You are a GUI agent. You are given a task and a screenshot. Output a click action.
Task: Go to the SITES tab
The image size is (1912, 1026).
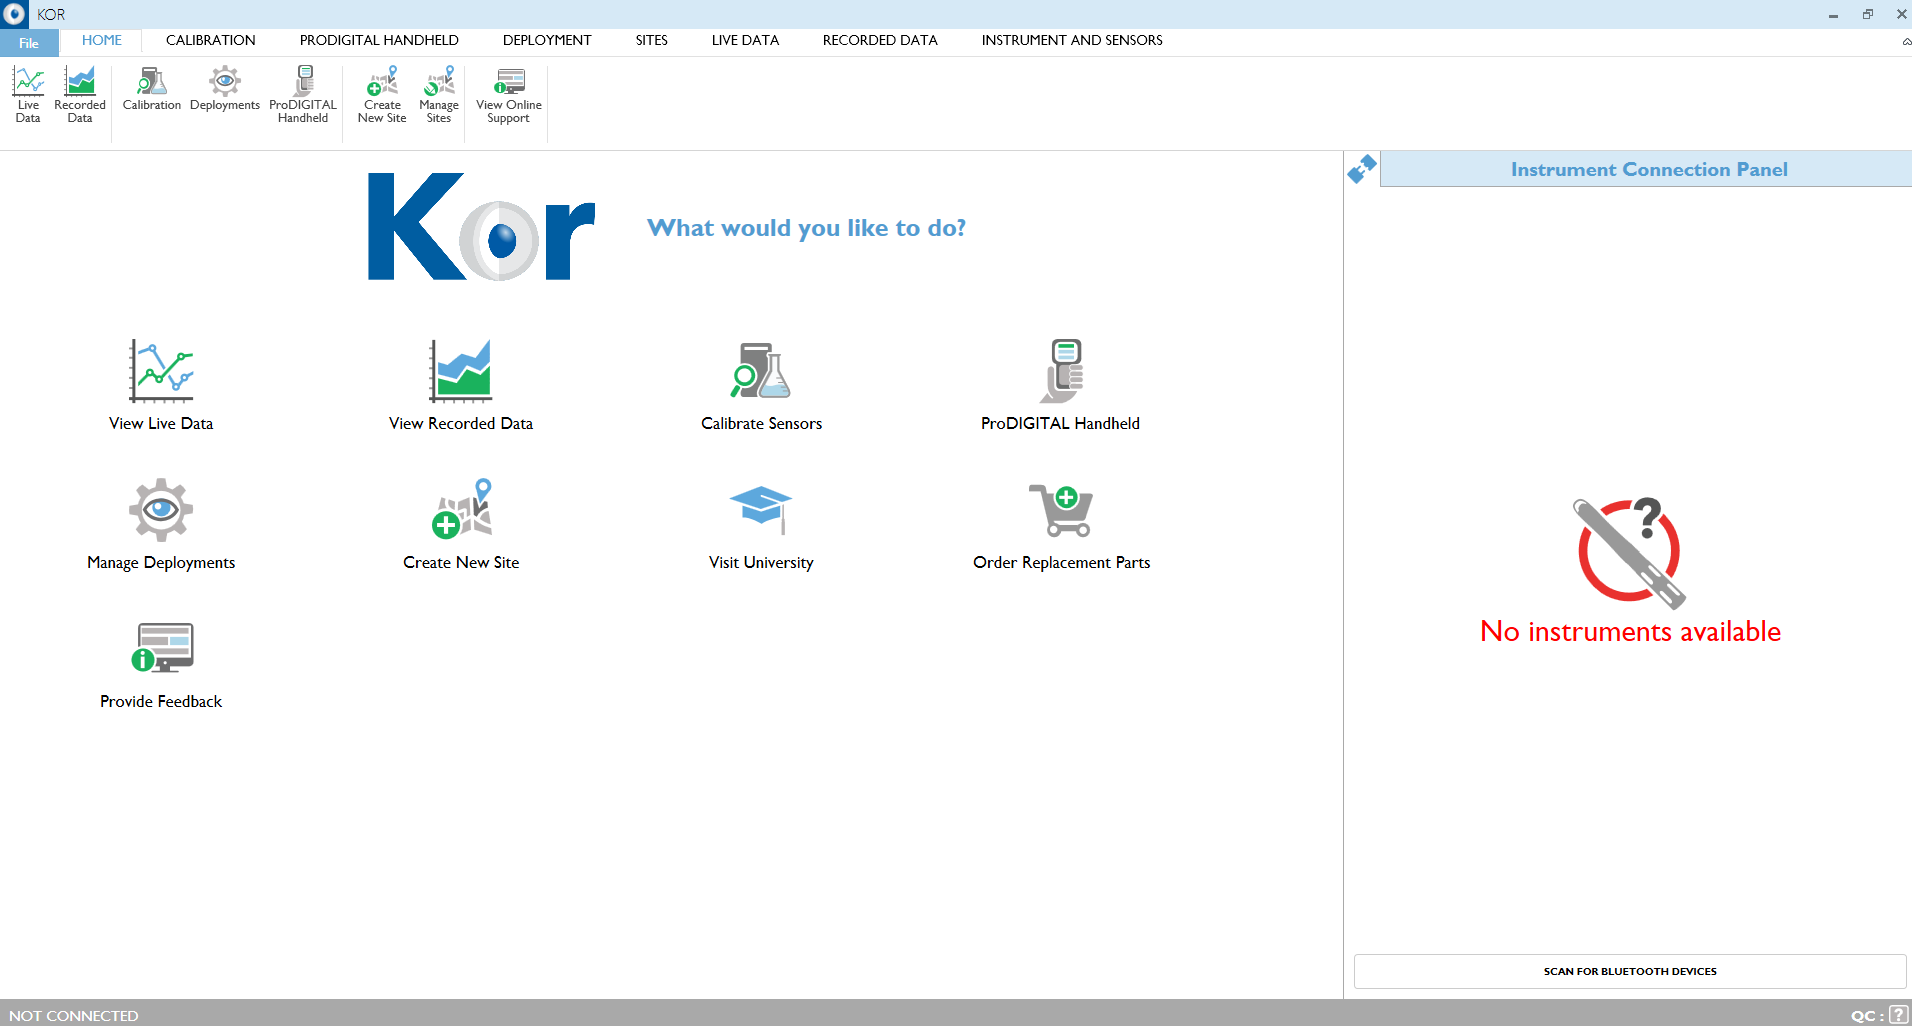coord(652,41)
